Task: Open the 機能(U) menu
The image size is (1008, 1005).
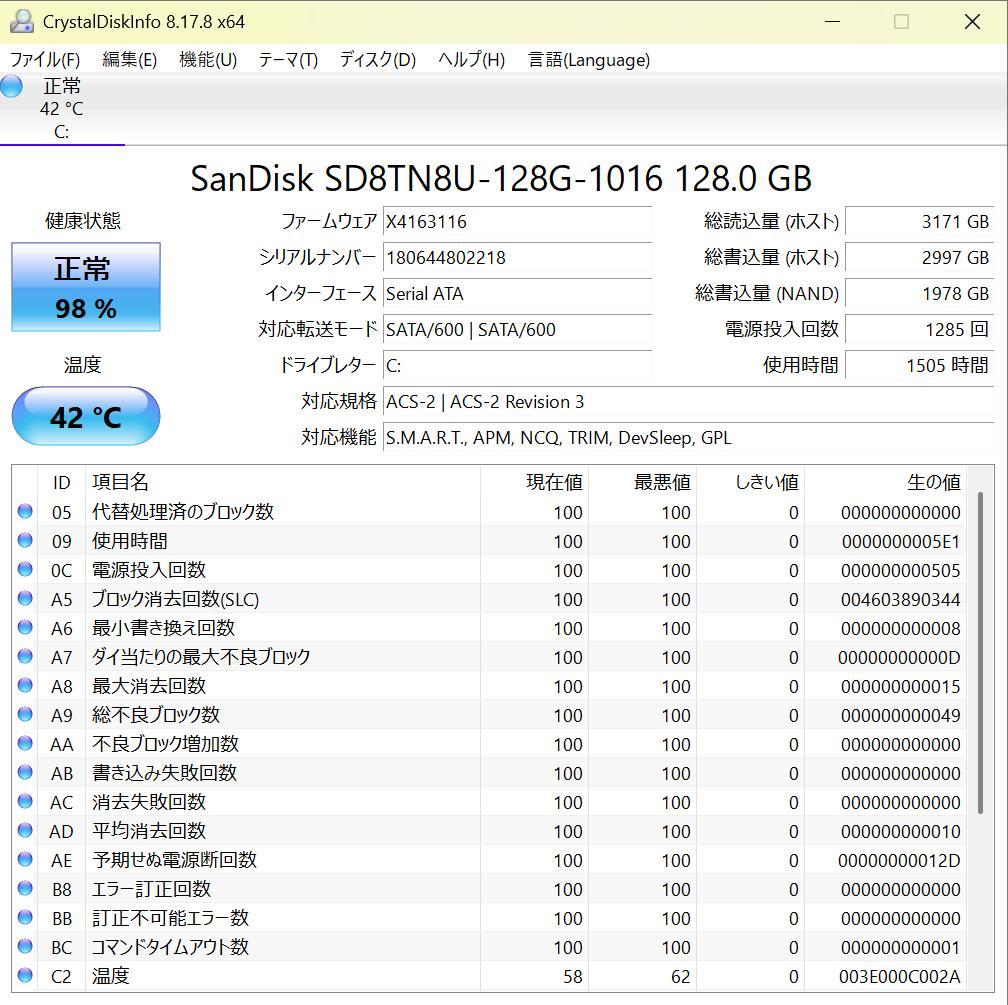Action: coord(208,60)
